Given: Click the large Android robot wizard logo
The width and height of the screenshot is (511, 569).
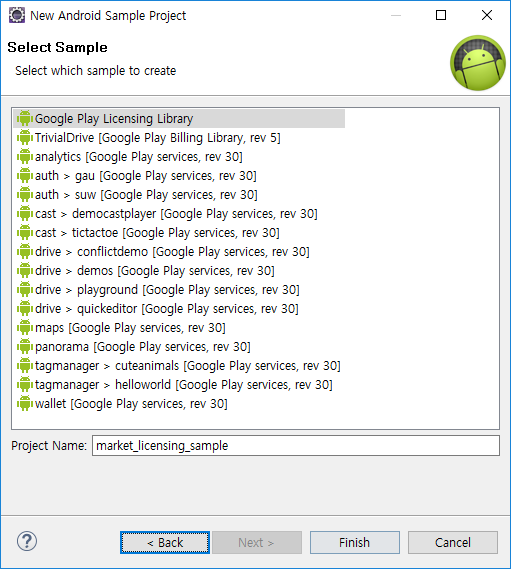Looking at the screenshot, I should pyautogui.click(x=478, y=63).
